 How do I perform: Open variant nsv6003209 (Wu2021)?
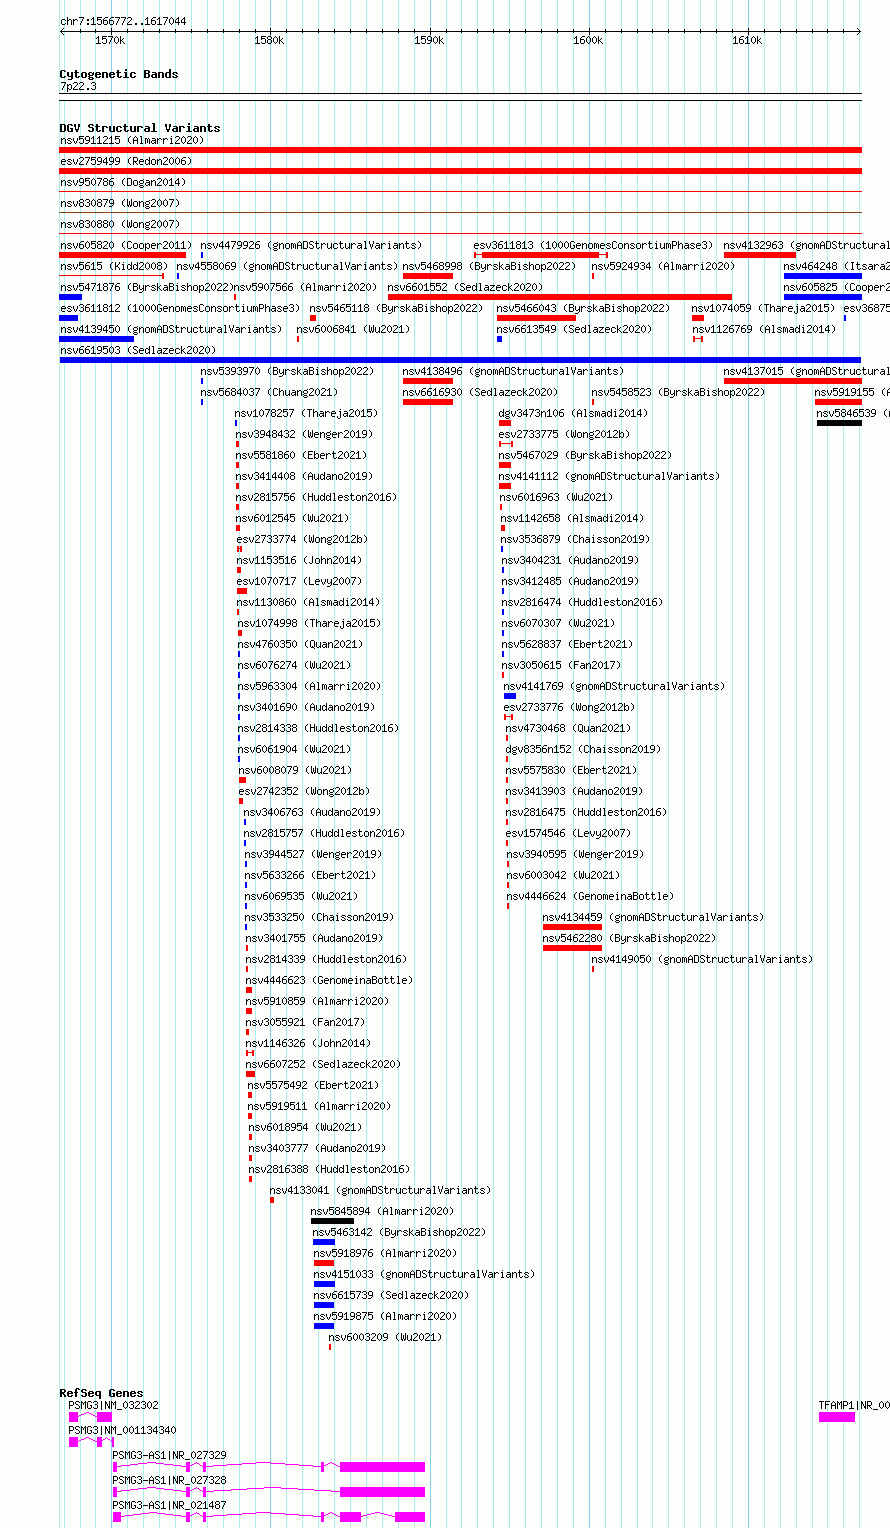coord(385,1337)
